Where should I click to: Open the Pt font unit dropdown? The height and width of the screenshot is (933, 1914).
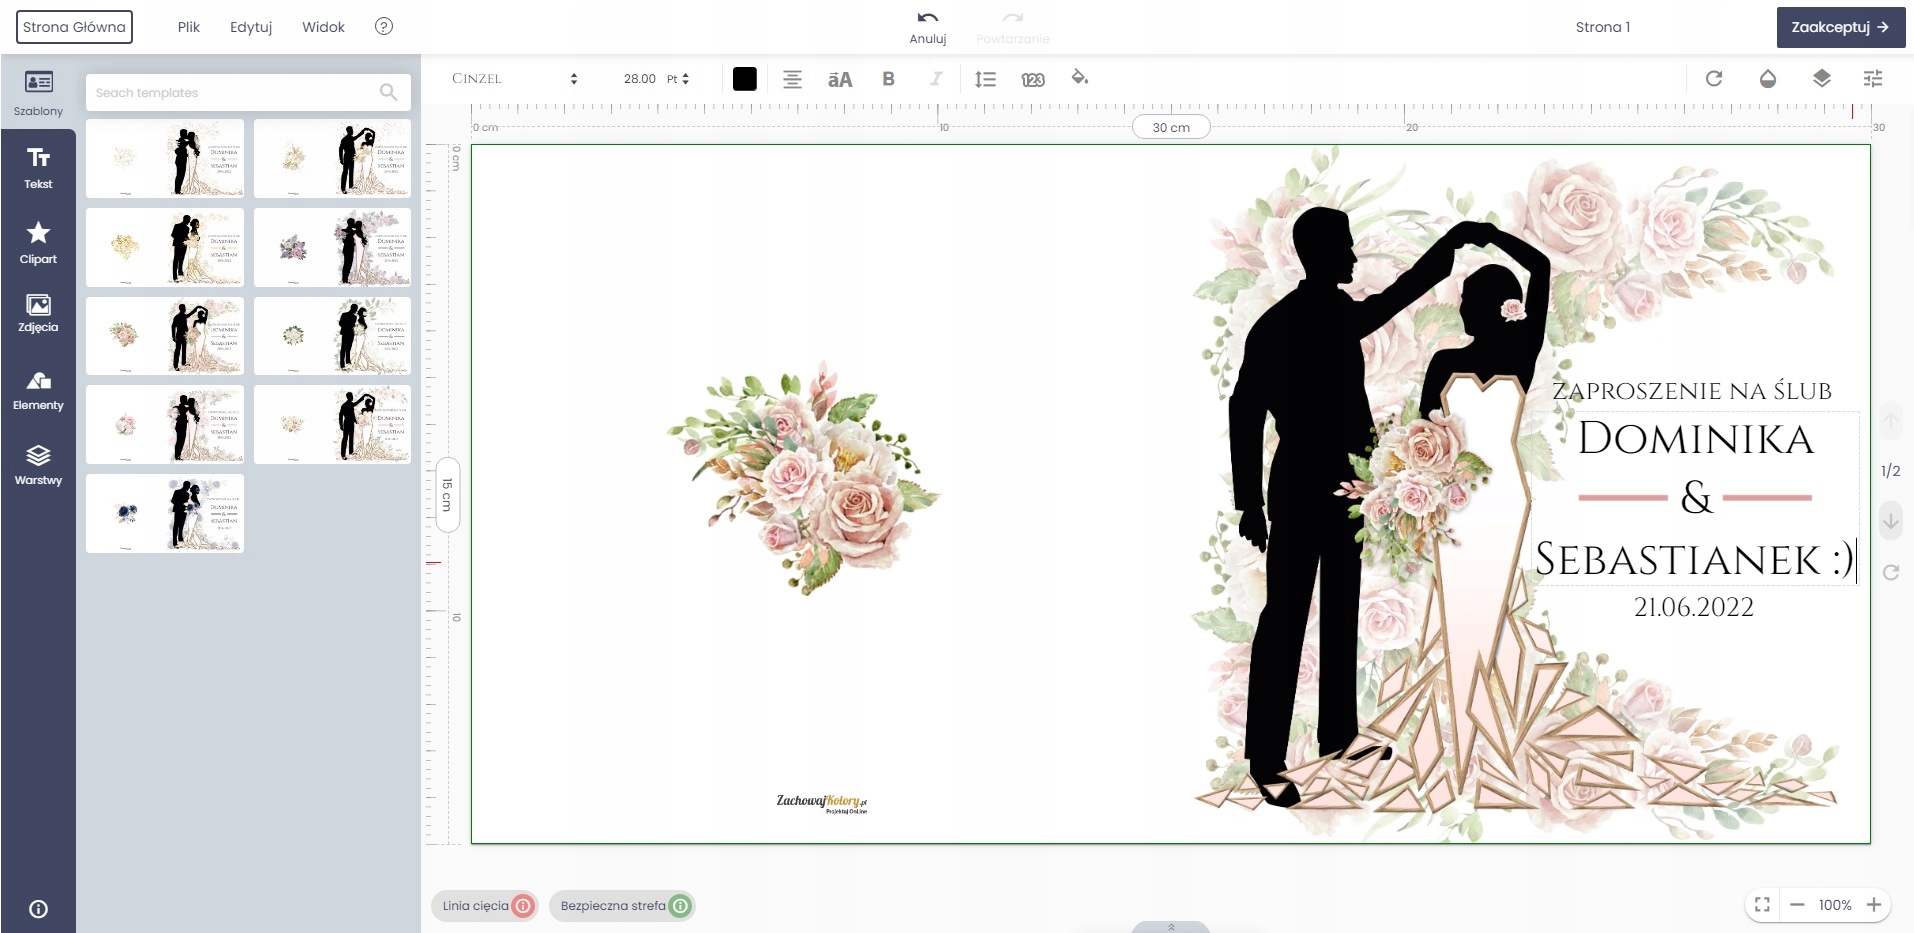coord(679,79)
